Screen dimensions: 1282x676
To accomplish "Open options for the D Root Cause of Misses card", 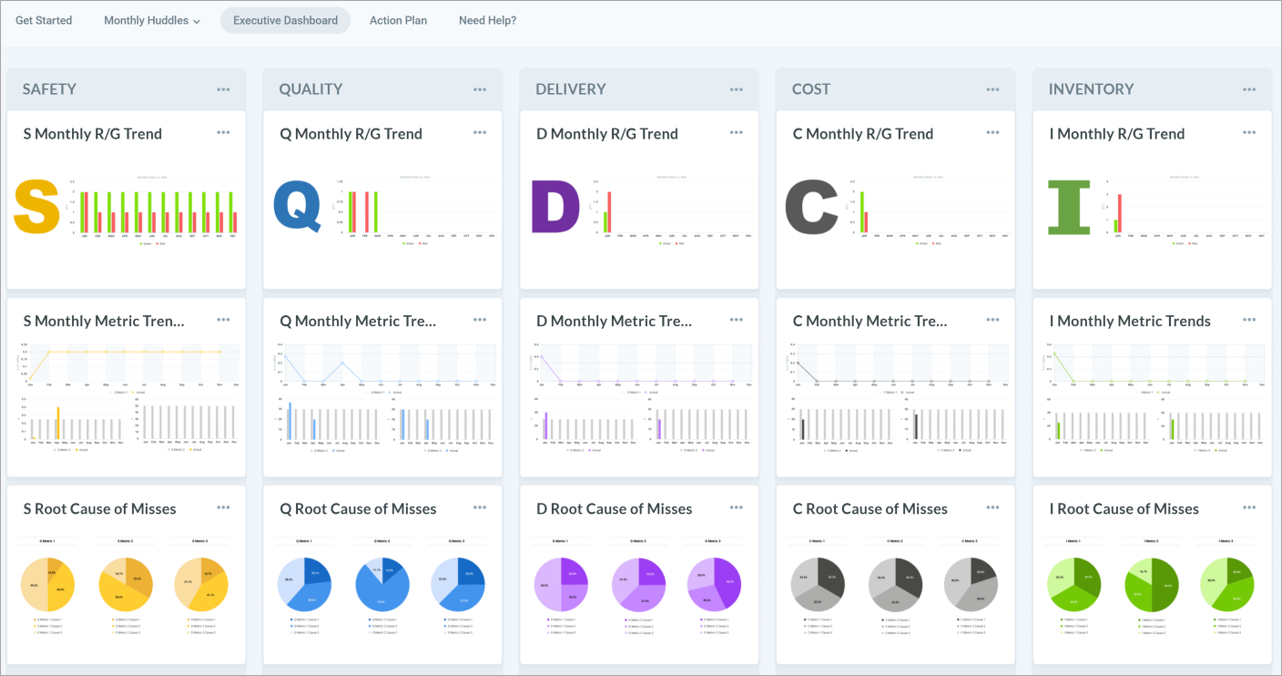I will tap(736, 508).
